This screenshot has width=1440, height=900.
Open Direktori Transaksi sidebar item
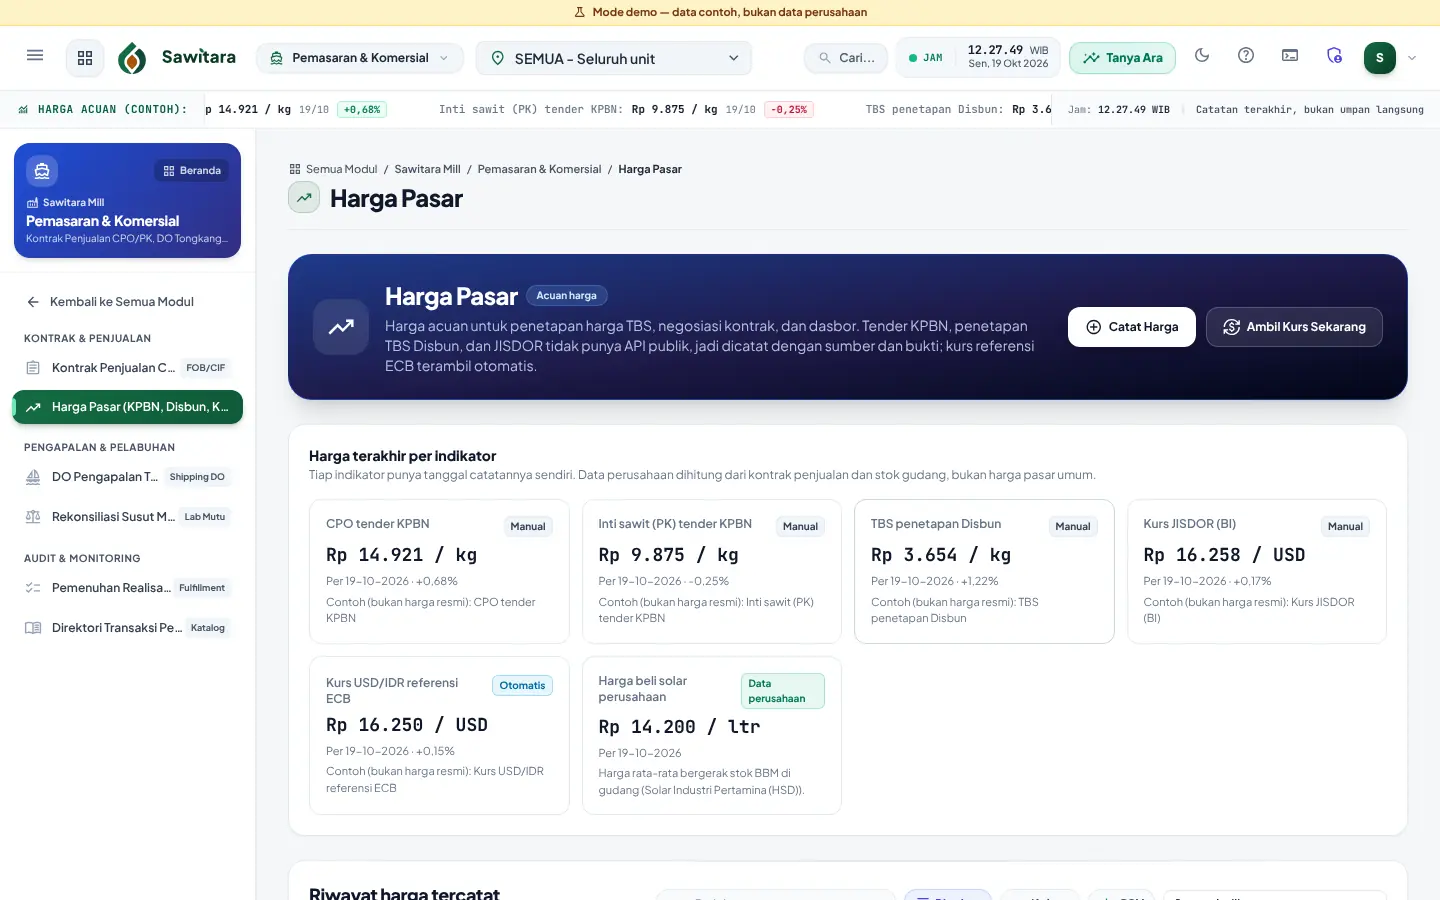point(128,628)
